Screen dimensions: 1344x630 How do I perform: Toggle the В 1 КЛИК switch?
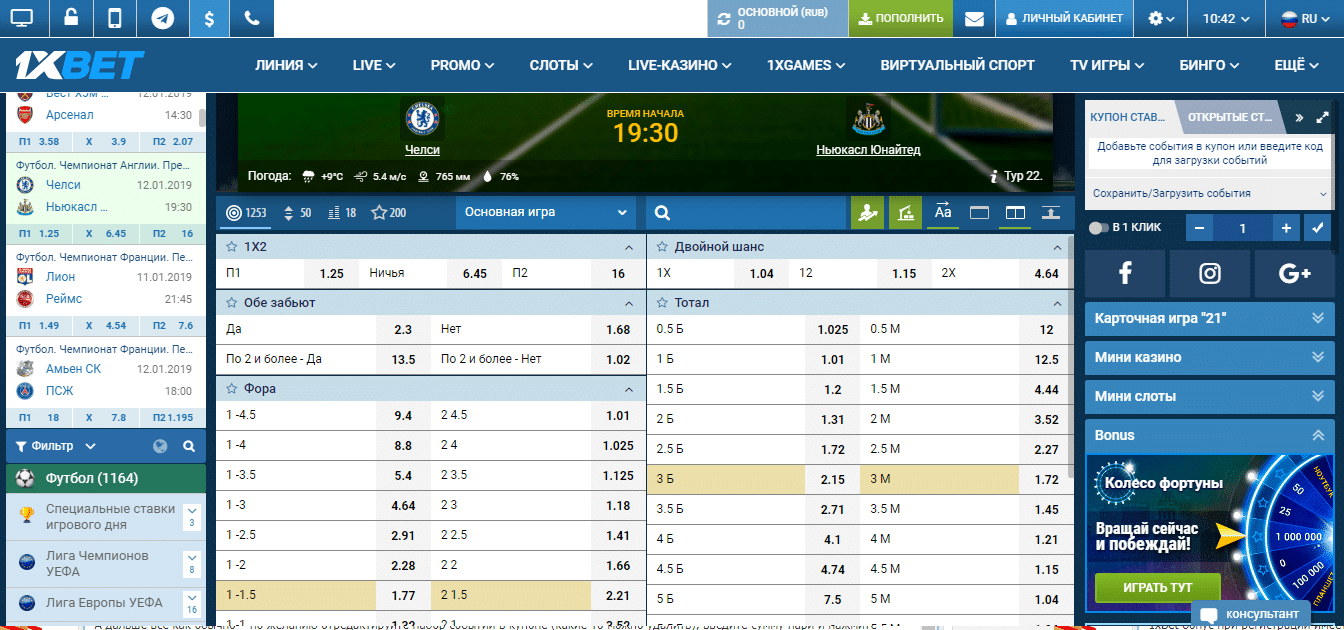click(x=1099, y=228)
